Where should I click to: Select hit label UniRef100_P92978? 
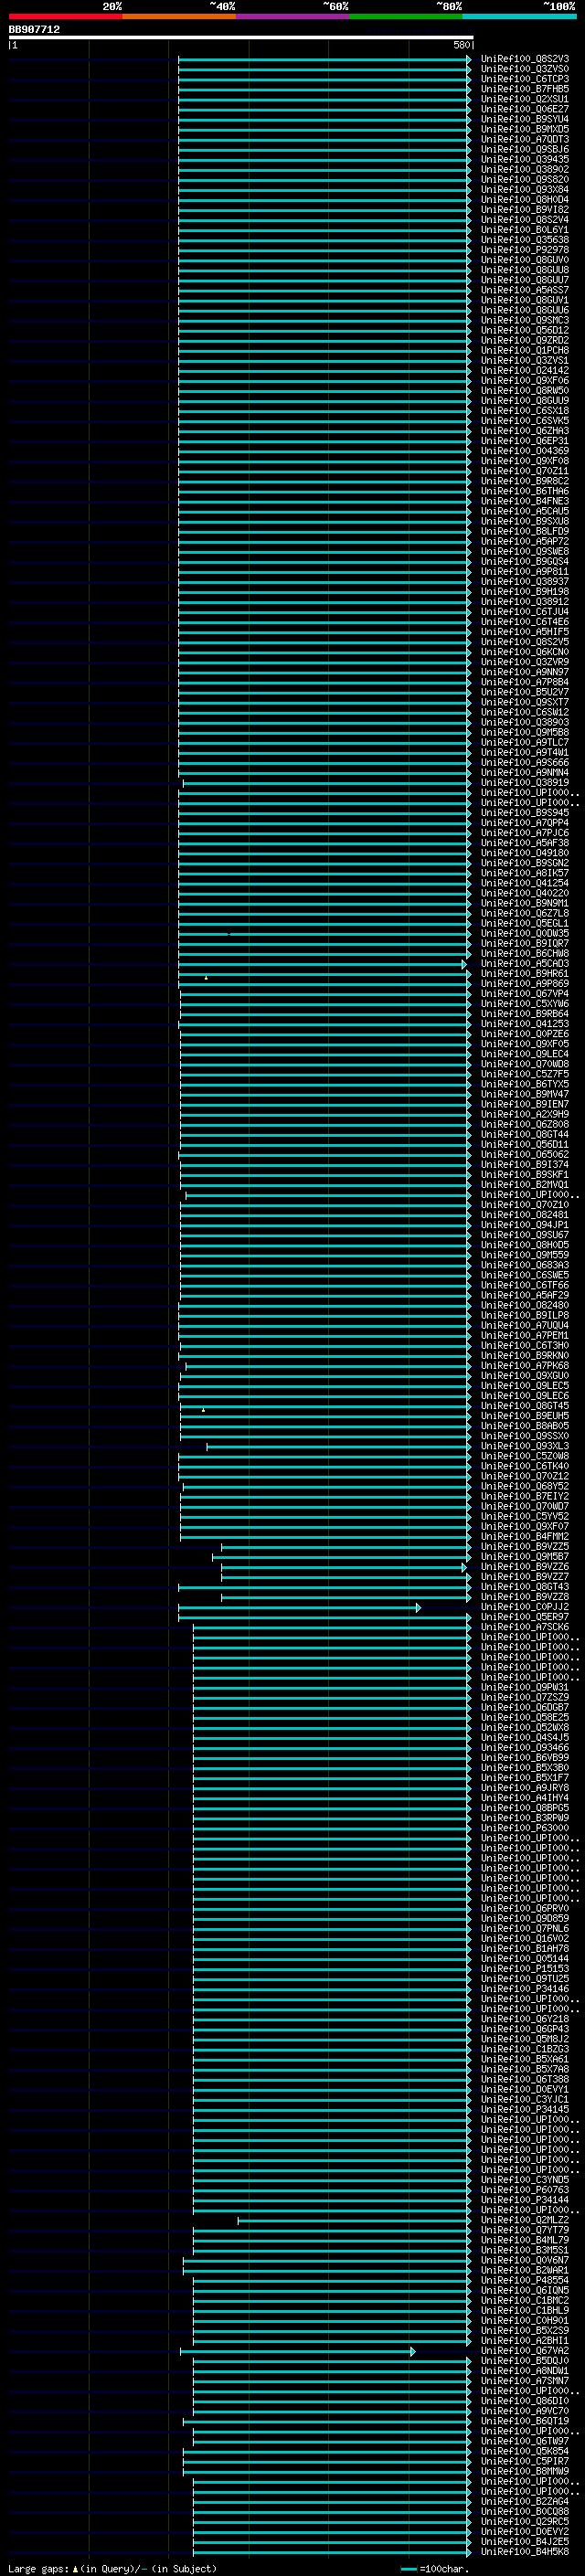(x=525, y=250)
